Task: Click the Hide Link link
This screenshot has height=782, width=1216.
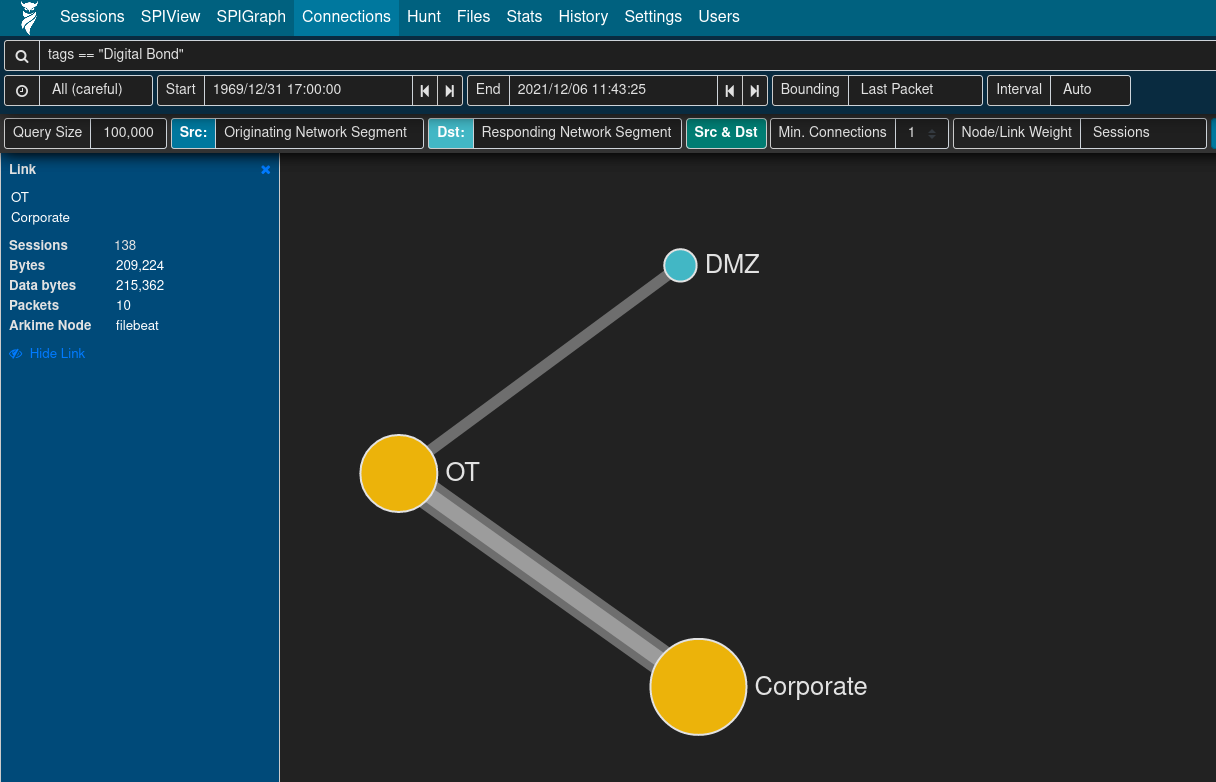Action: [57, 354]
